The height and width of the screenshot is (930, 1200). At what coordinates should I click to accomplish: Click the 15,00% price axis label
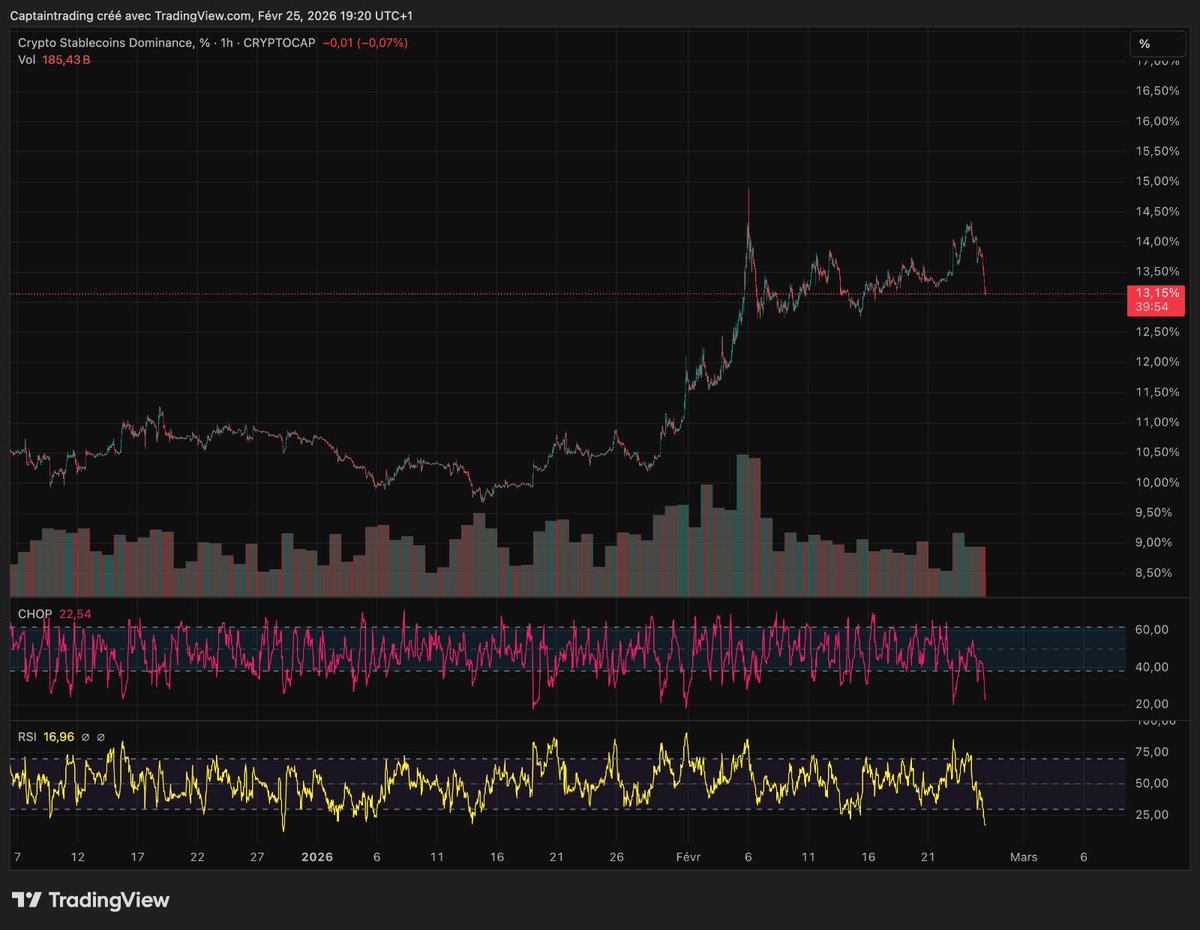click(x=1157, y=181)
